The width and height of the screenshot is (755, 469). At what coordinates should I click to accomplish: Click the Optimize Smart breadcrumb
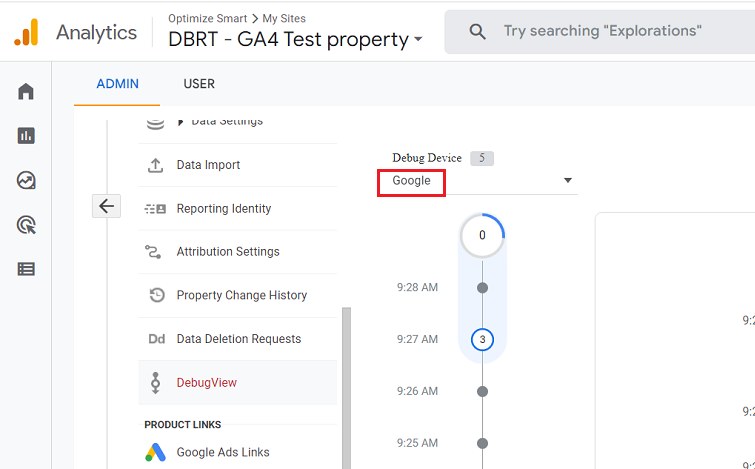pos(208,18)
